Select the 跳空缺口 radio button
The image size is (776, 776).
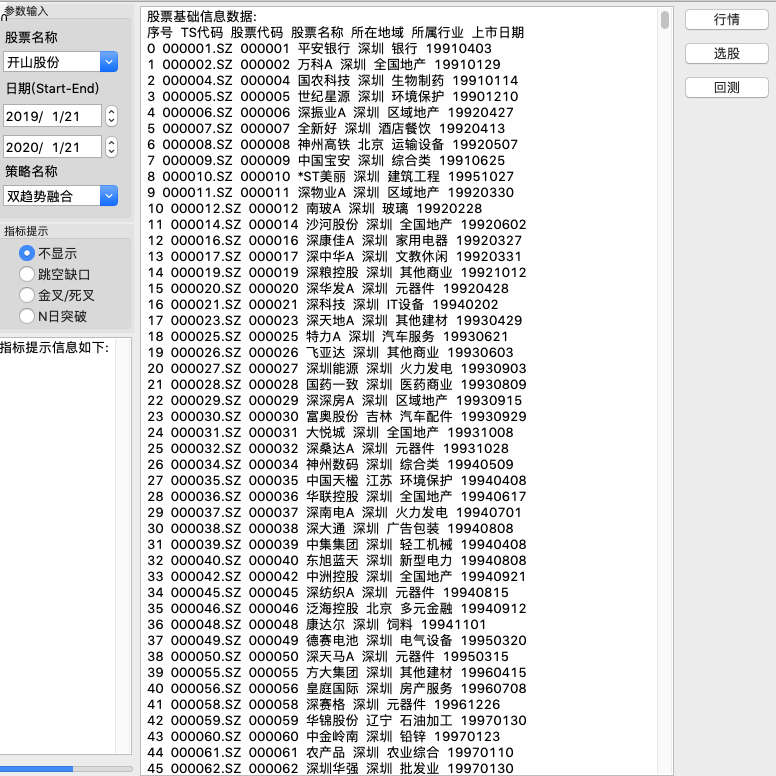pos(27,274)
